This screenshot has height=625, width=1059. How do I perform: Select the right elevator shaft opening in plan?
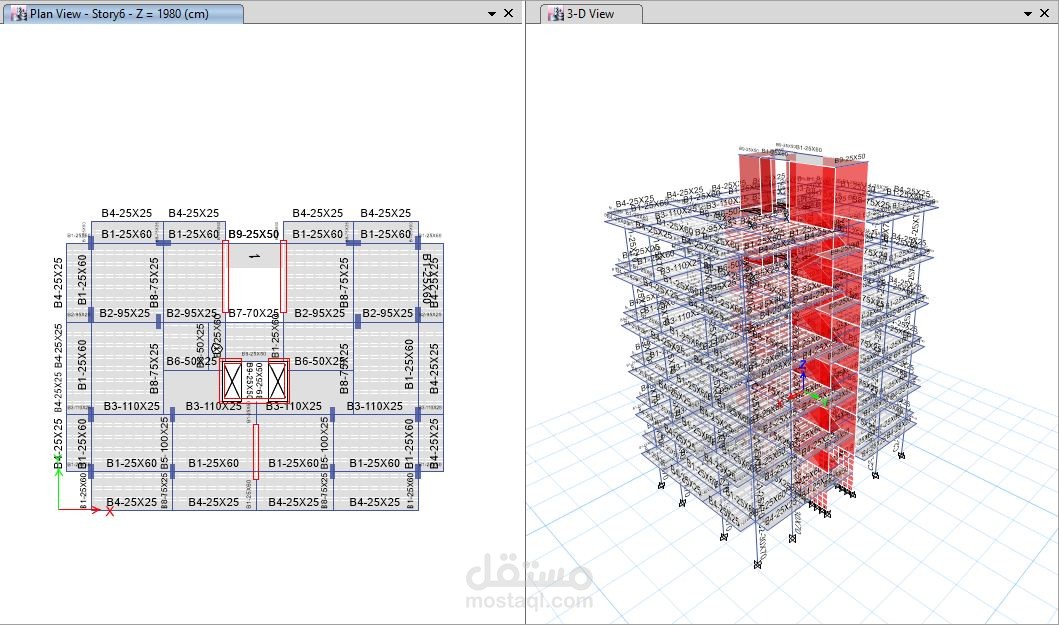tap(278, 382)
